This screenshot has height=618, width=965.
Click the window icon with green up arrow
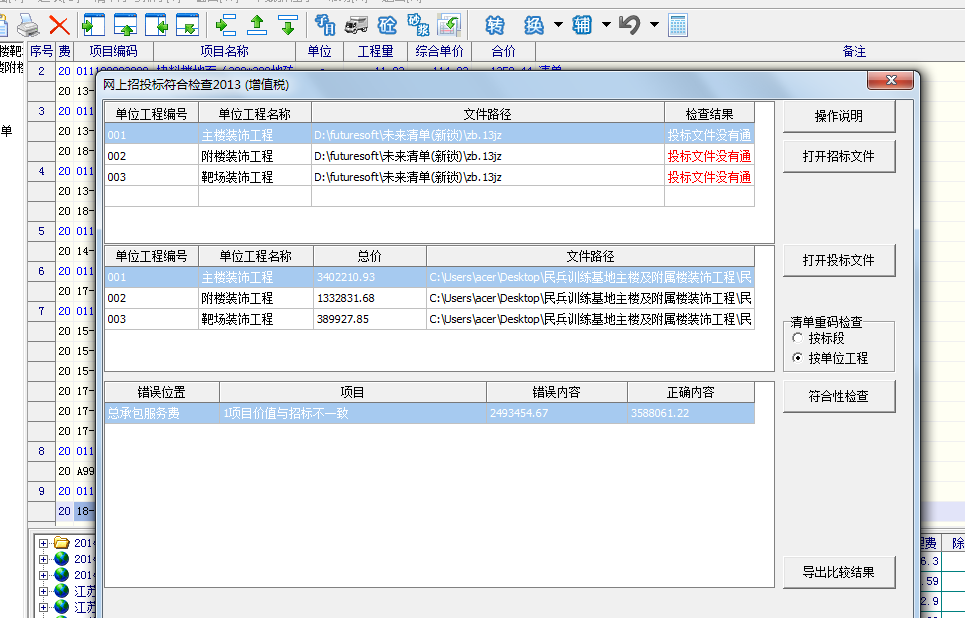[125, 25]
